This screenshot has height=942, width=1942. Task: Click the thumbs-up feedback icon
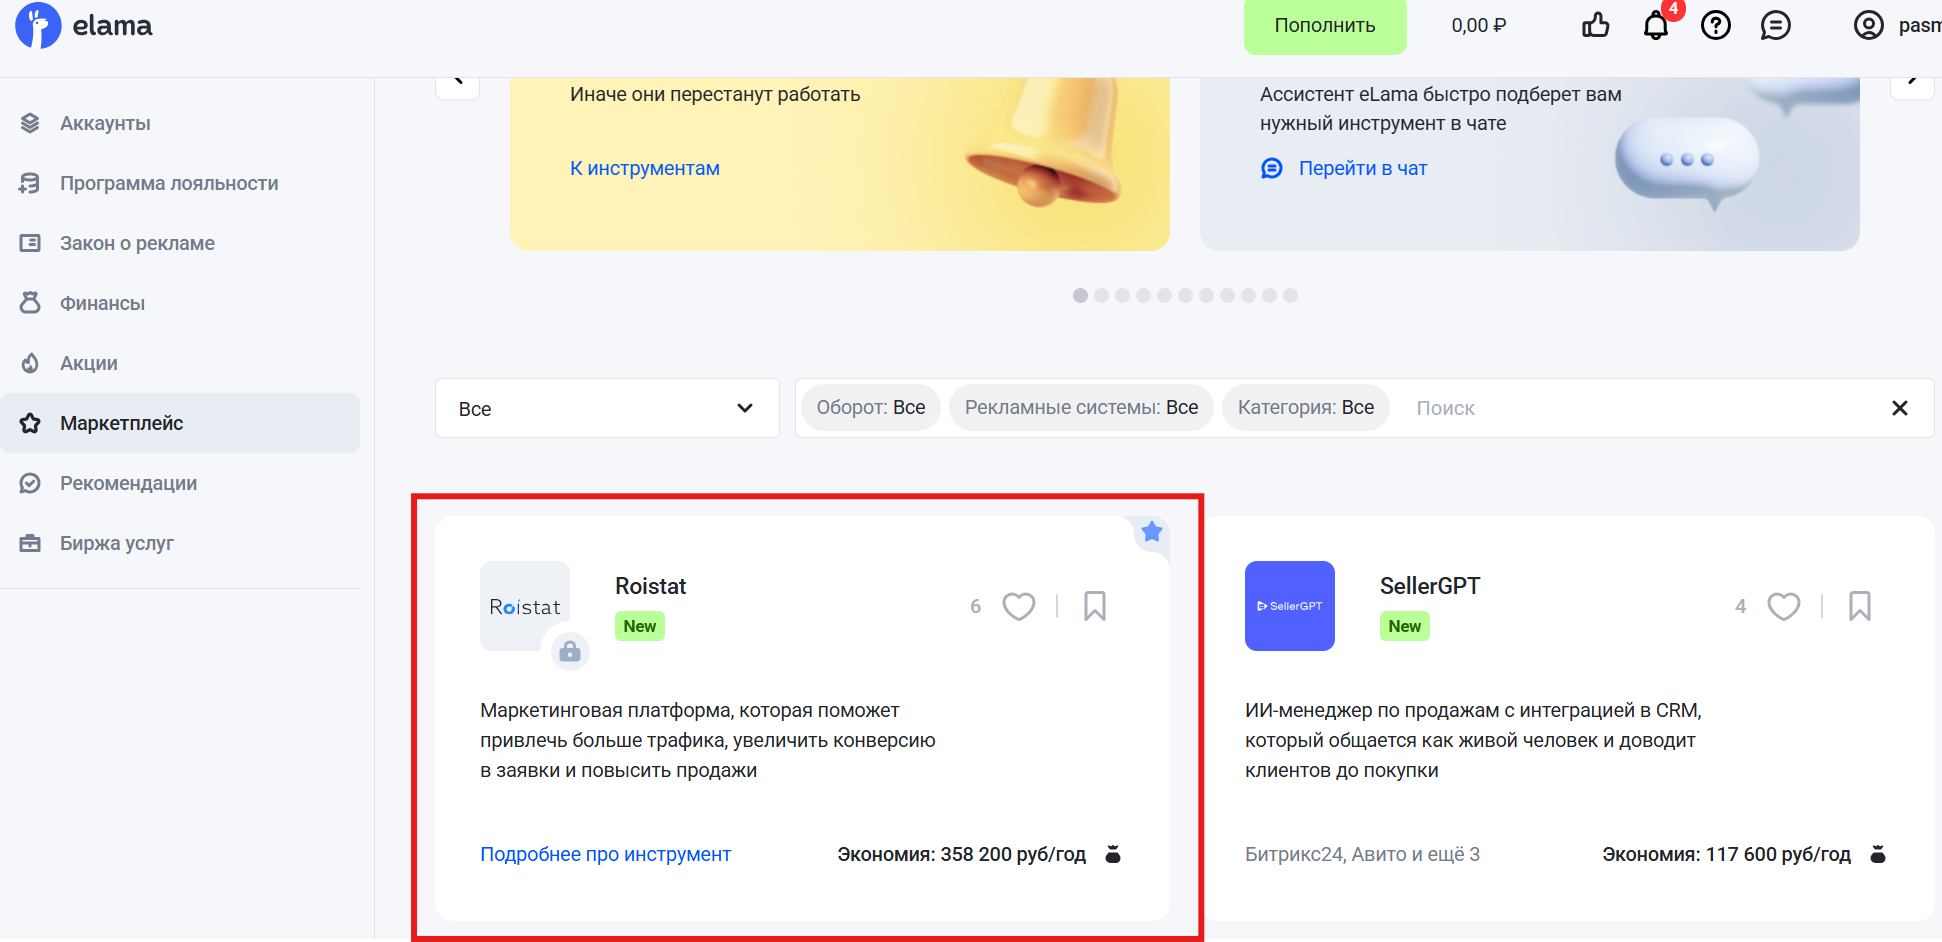coord(1595,27)
